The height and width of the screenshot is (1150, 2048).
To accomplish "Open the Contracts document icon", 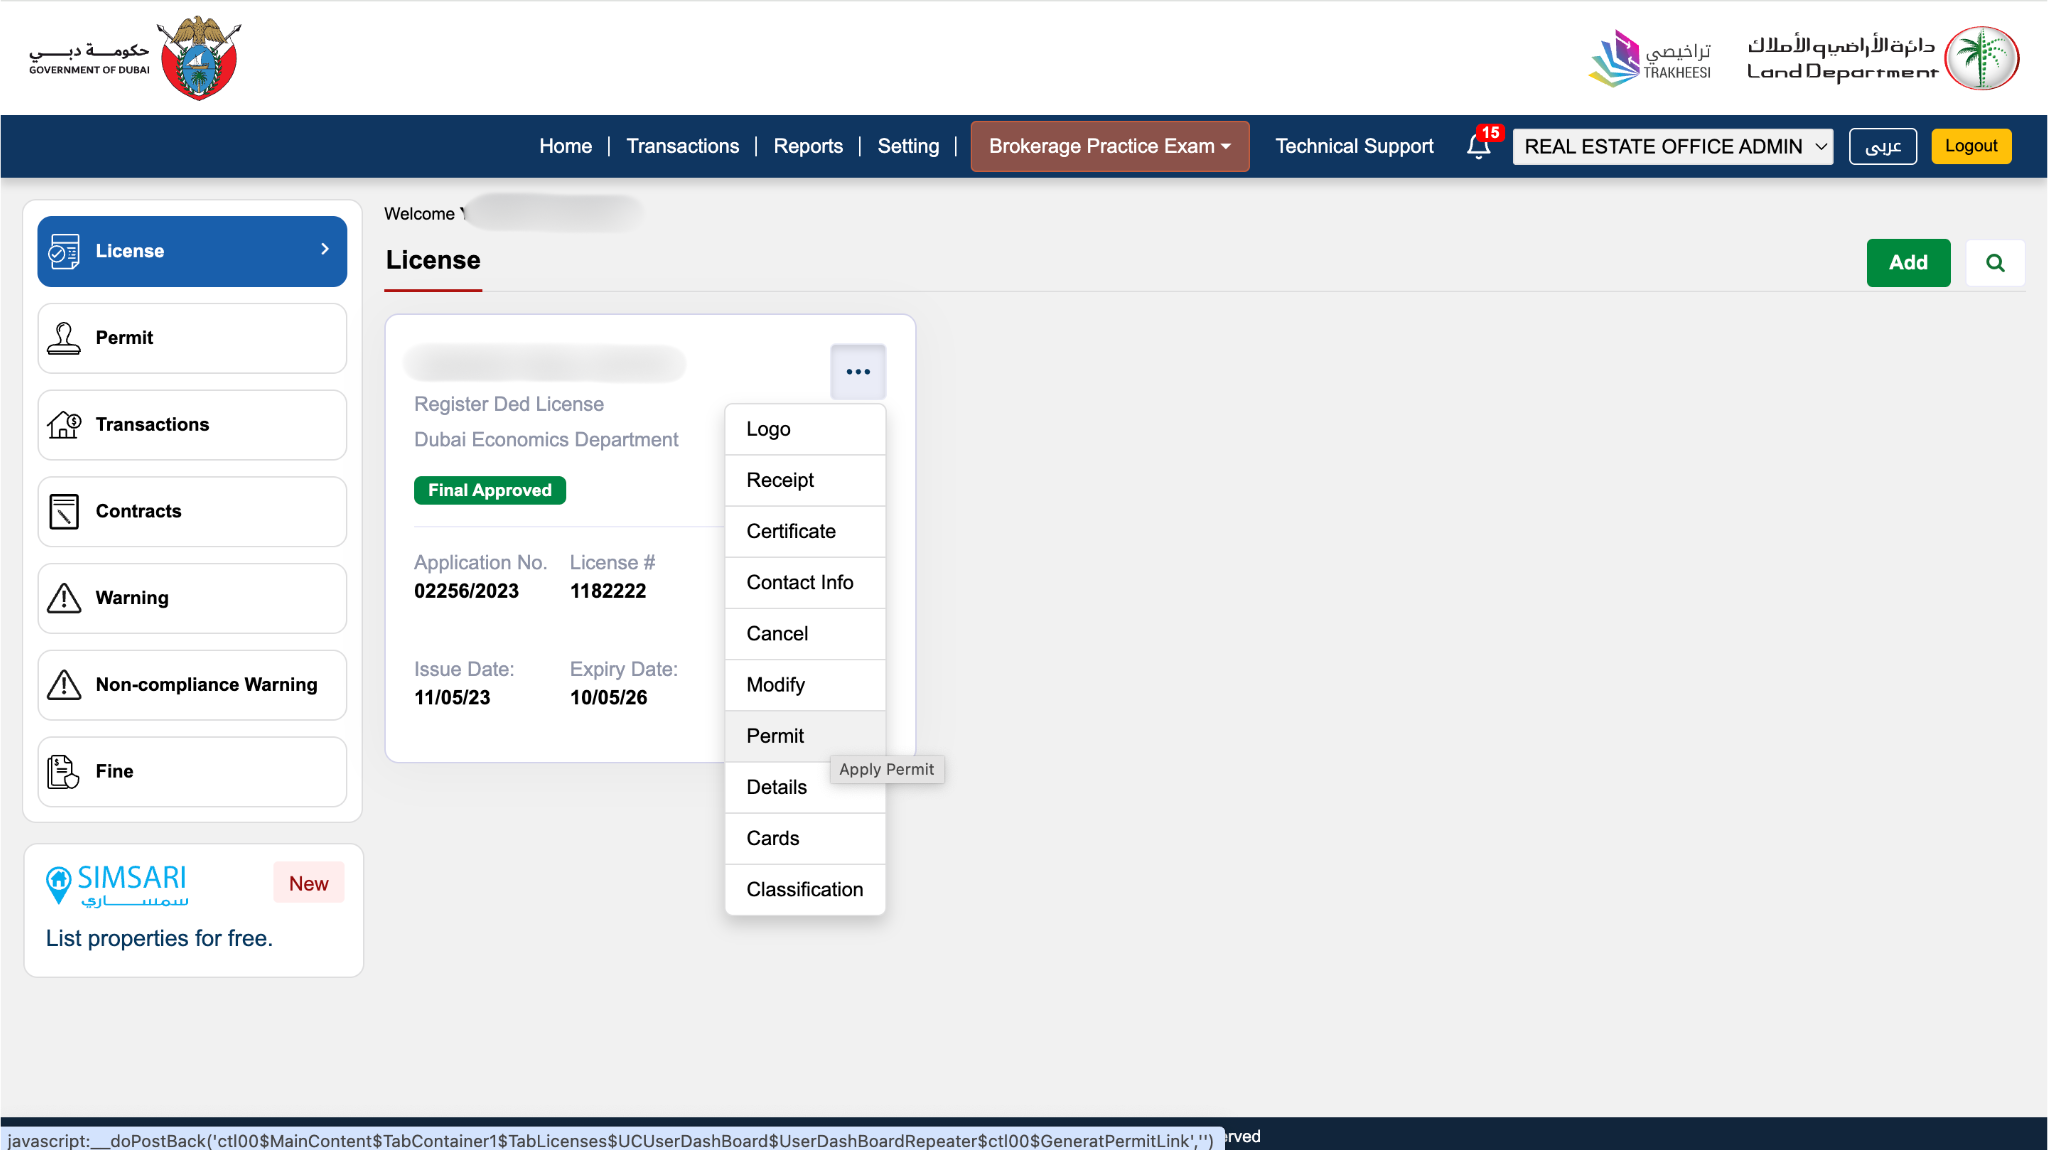I will tap(63, 511).
